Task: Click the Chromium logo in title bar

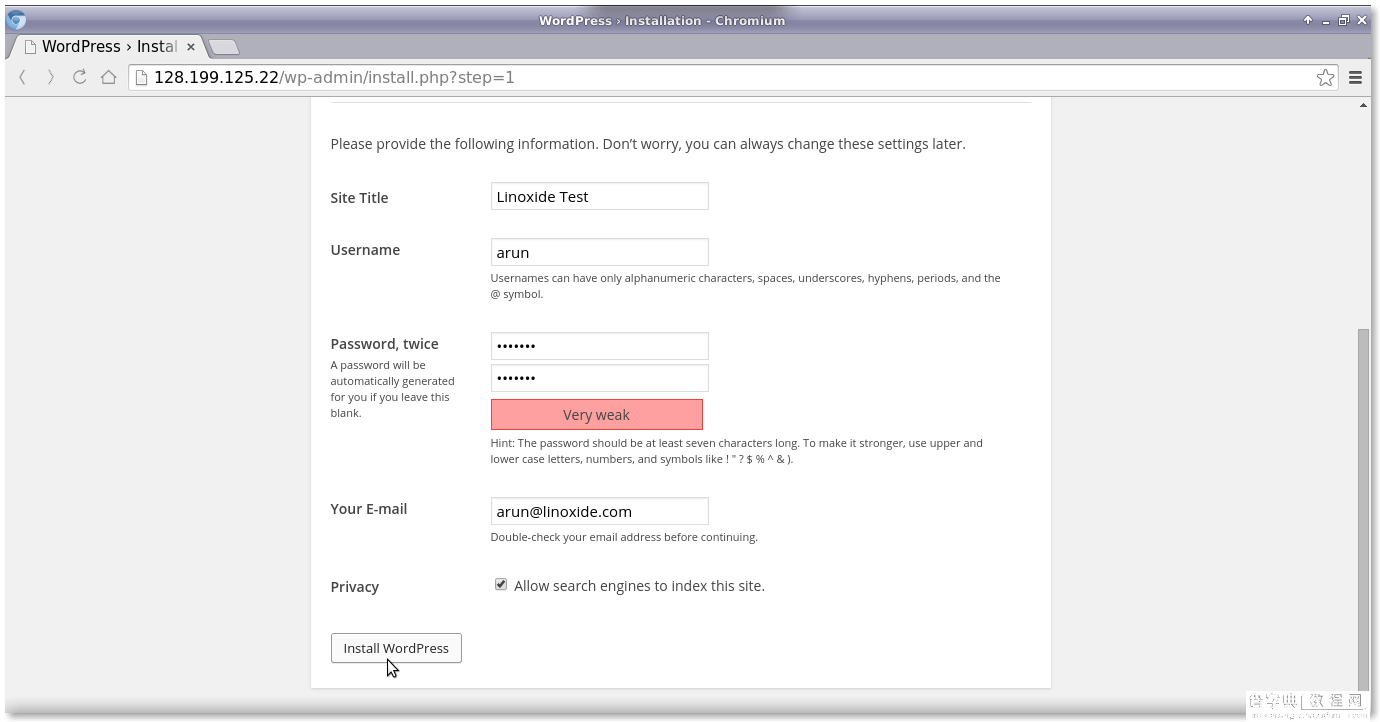Action: click(16, 19)
